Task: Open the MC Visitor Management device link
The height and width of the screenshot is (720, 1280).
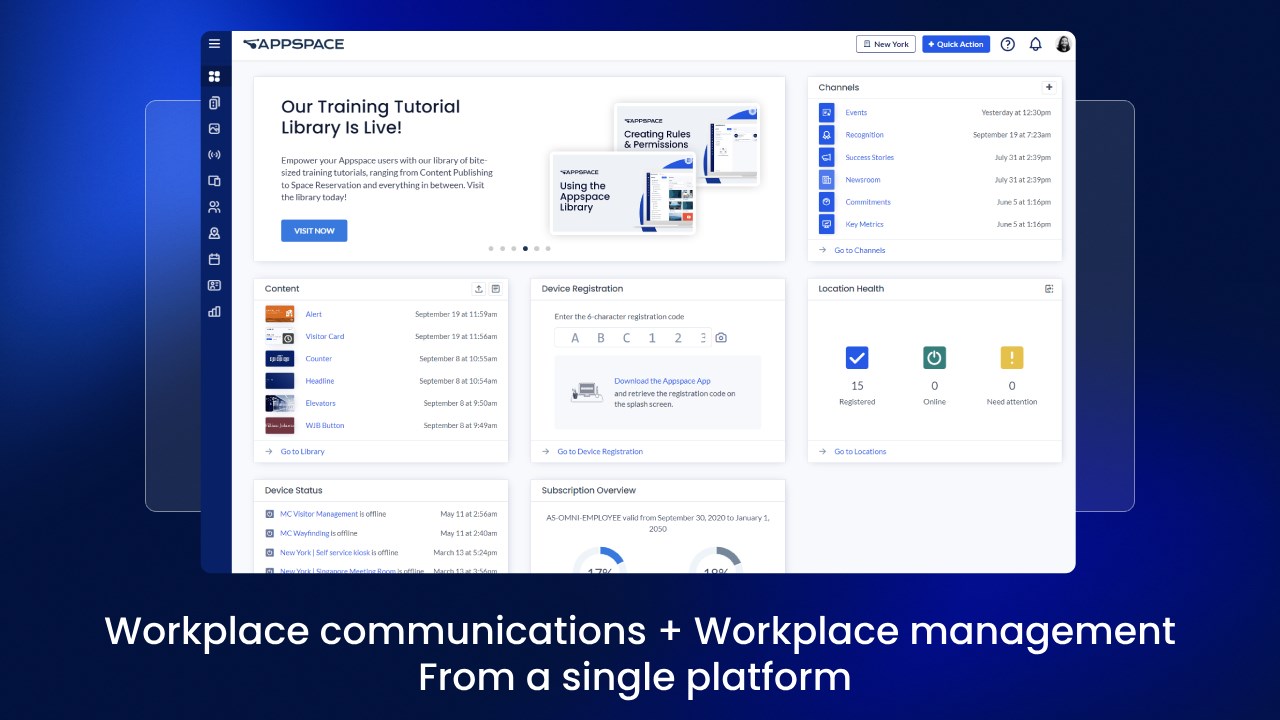Action: tap(319, 514)
